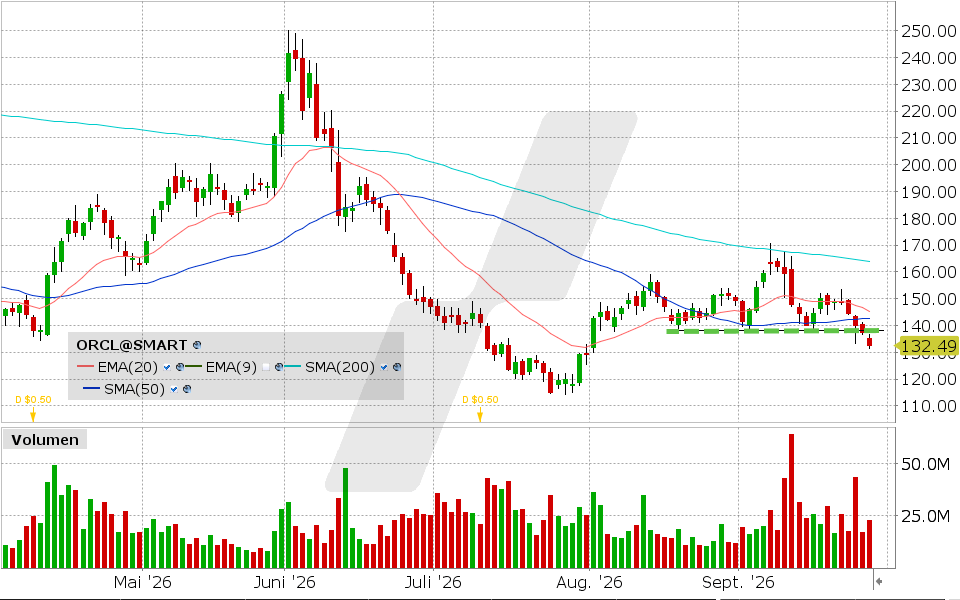
Task: Click the 25.0M volume axis value
Action: [925, 516]
